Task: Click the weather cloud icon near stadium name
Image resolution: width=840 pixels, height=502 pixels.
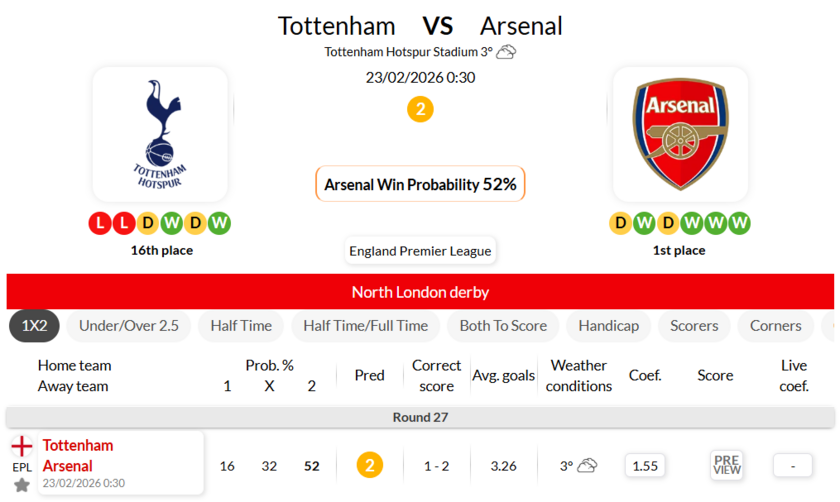Action: (x=506, y=52)
